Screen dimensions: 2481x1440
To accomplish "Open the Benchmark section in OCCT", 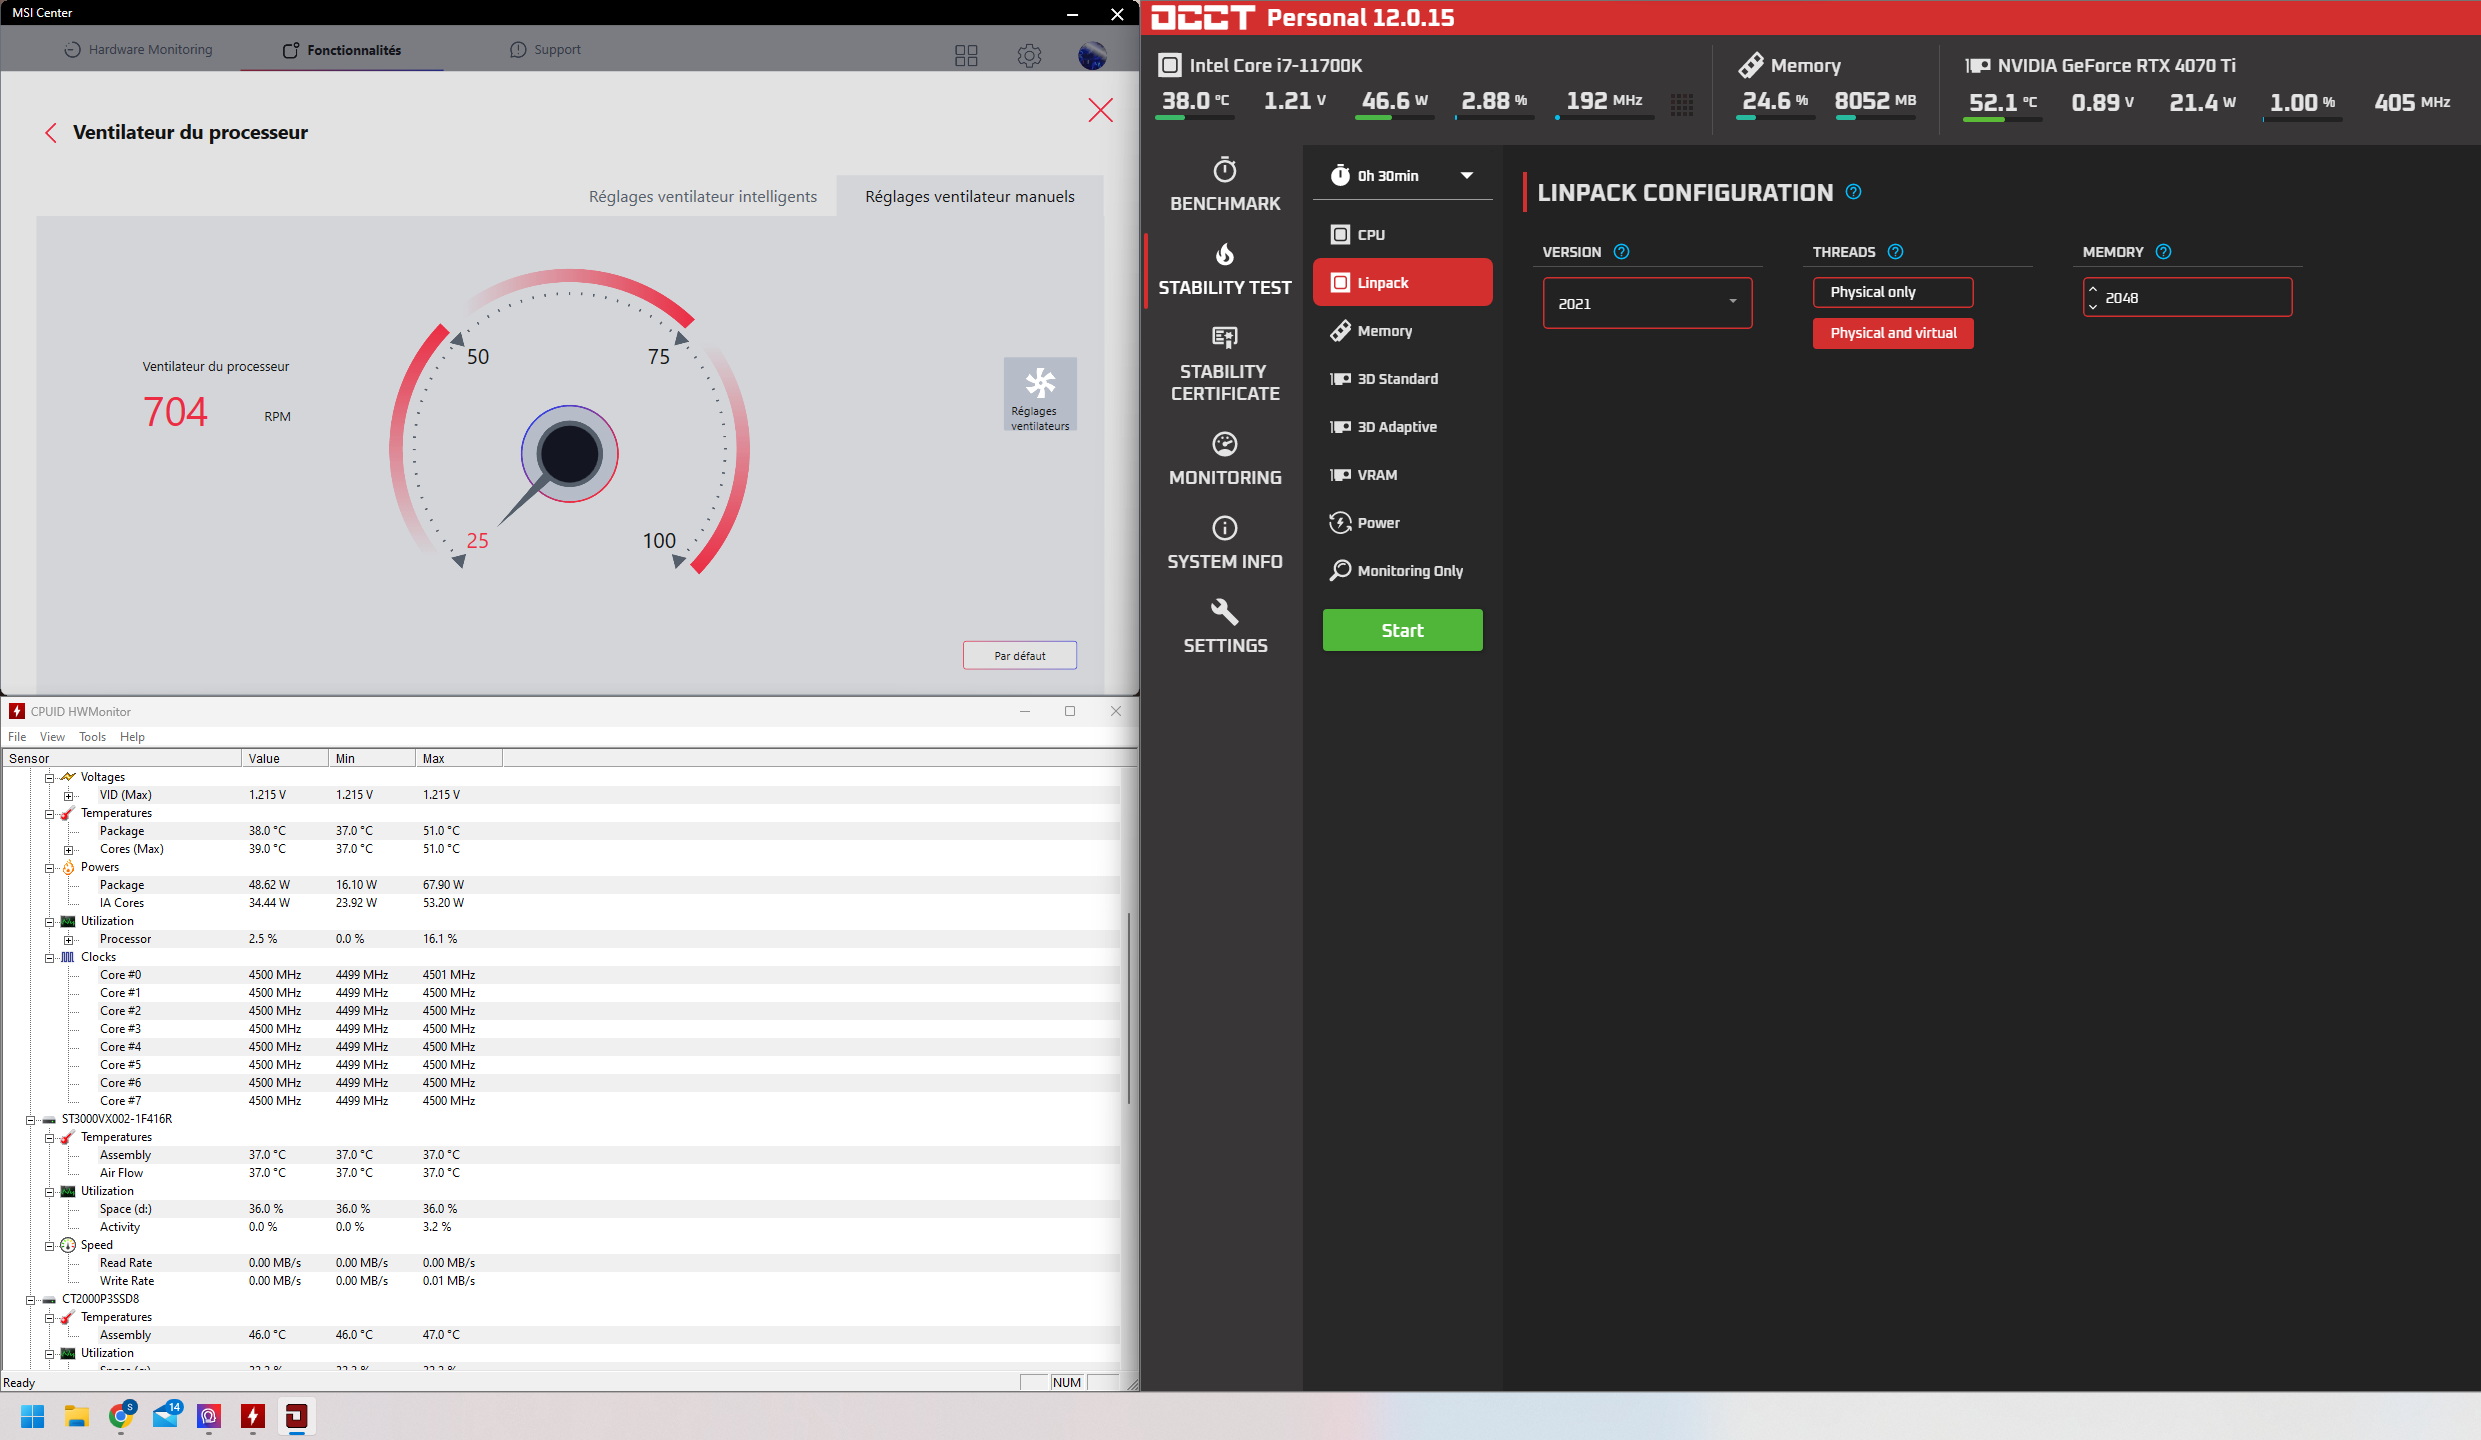I will coord(1224,185).
